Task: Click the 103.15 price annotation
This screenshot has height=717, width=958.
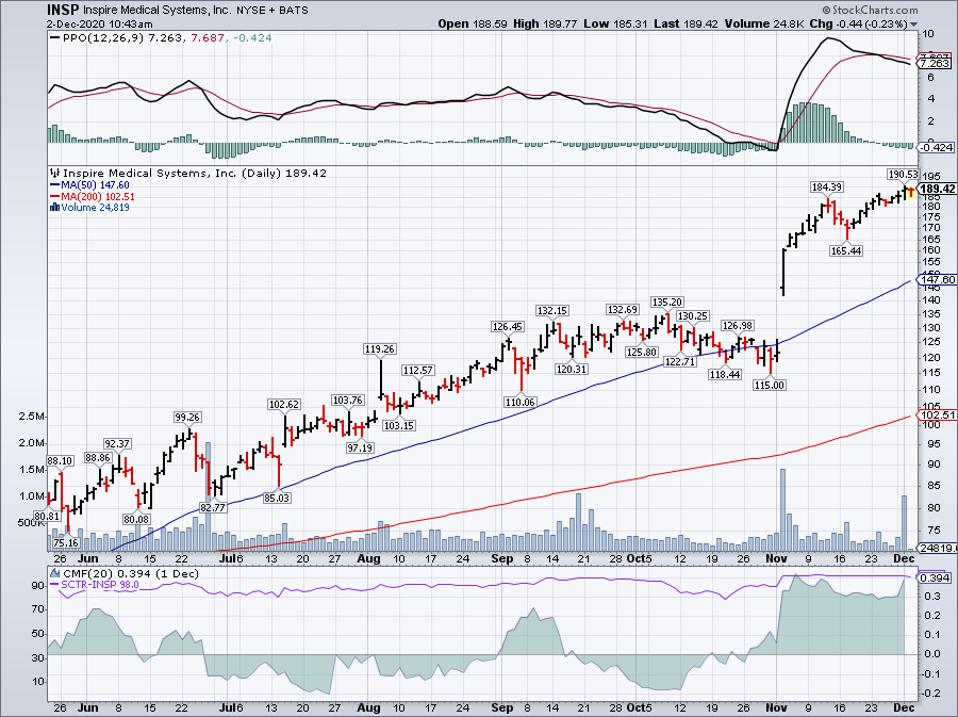Action: [x=398, y=425]
